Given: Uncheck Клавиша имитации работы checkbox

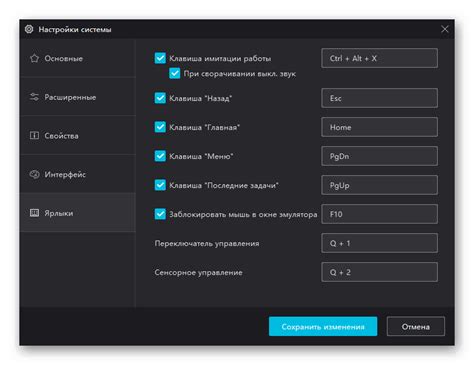Looking at the screenshot, I should pos(160,58).
